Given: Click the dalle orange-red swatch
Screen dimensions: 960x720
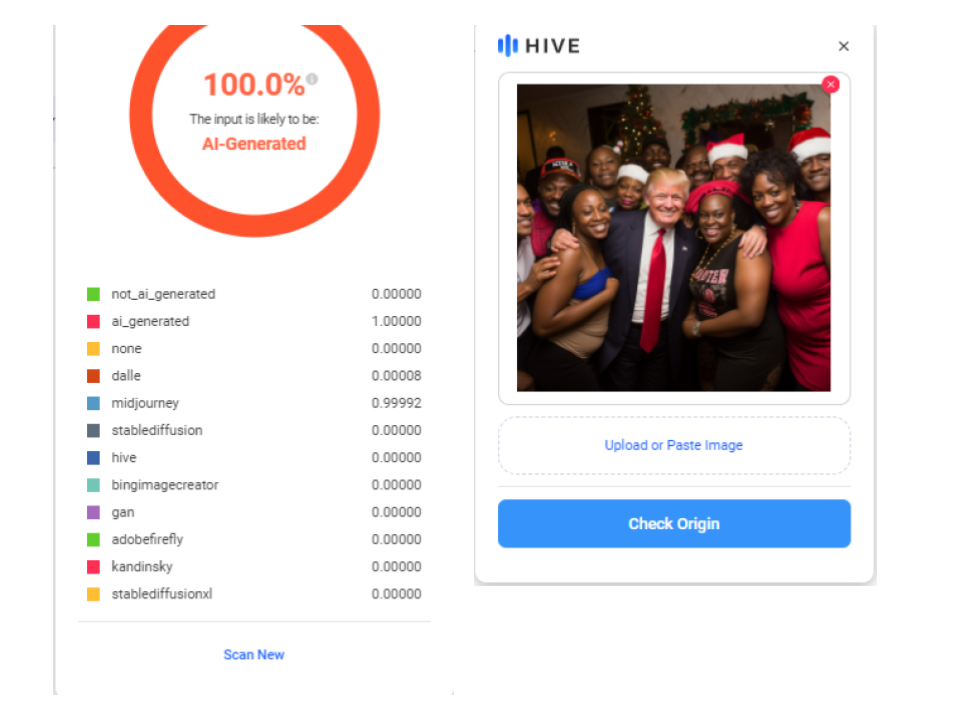Looking at the screenshot, I should [94, 376].
